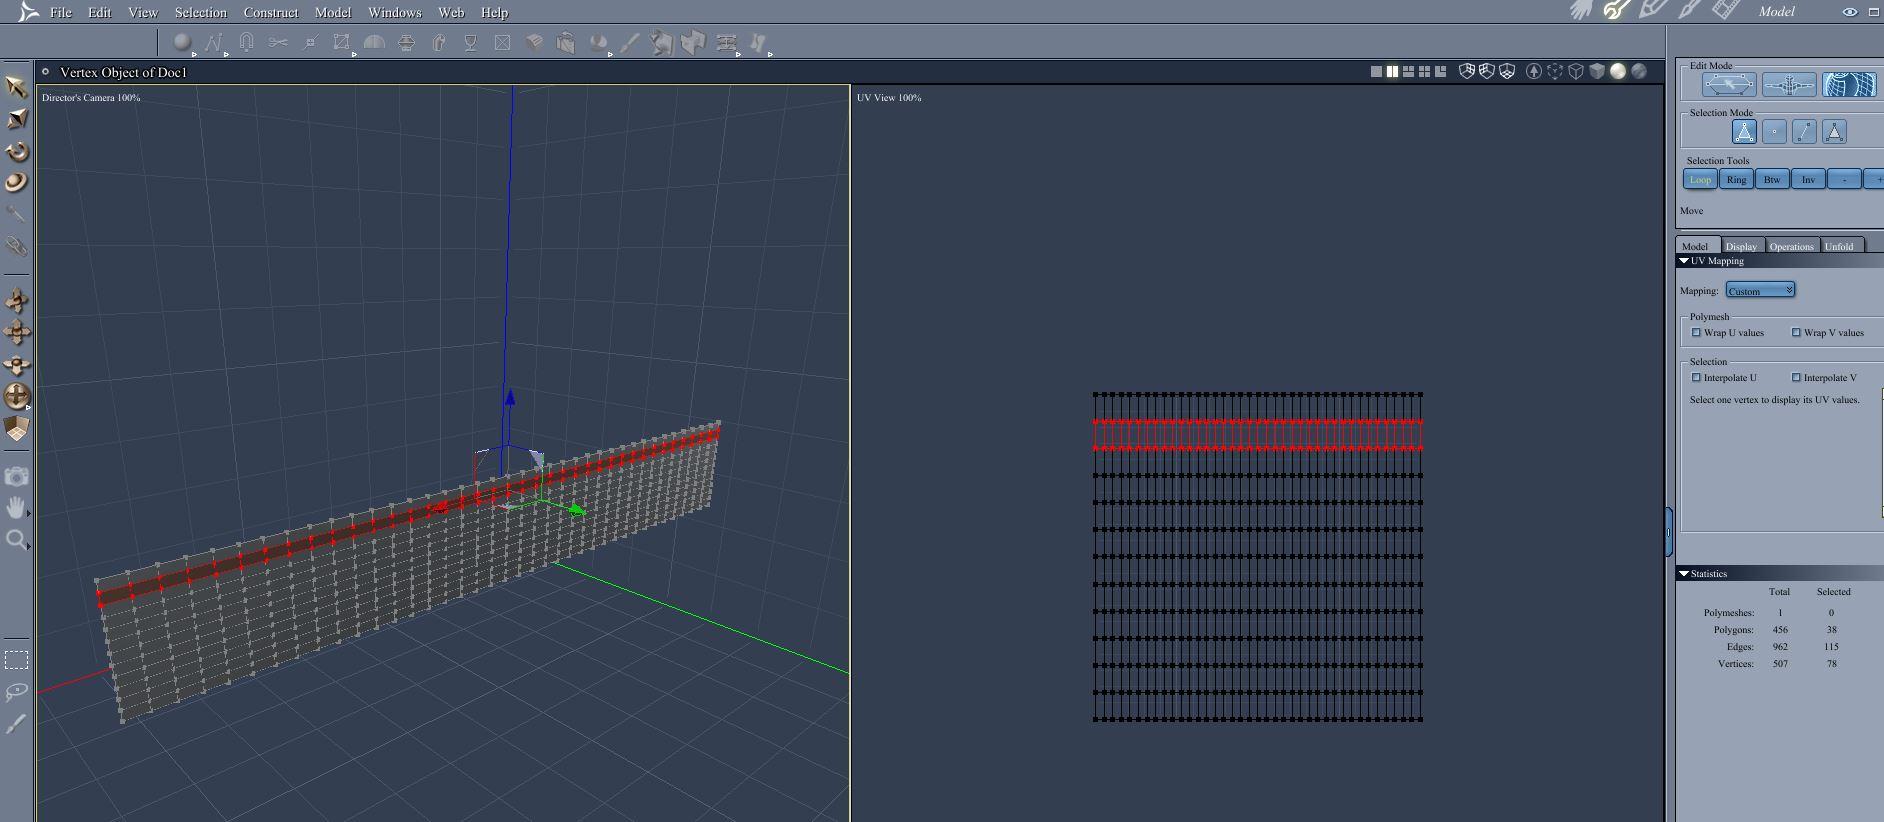The height and width of the screenshot is (822, 1884).
Task: Switch to single viewport layout
Action: coord(1376,72)
